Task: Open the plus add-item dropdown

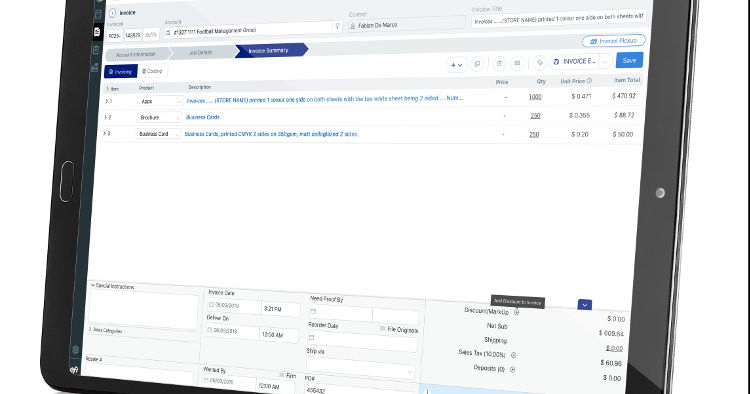Action: coord(456,65)
